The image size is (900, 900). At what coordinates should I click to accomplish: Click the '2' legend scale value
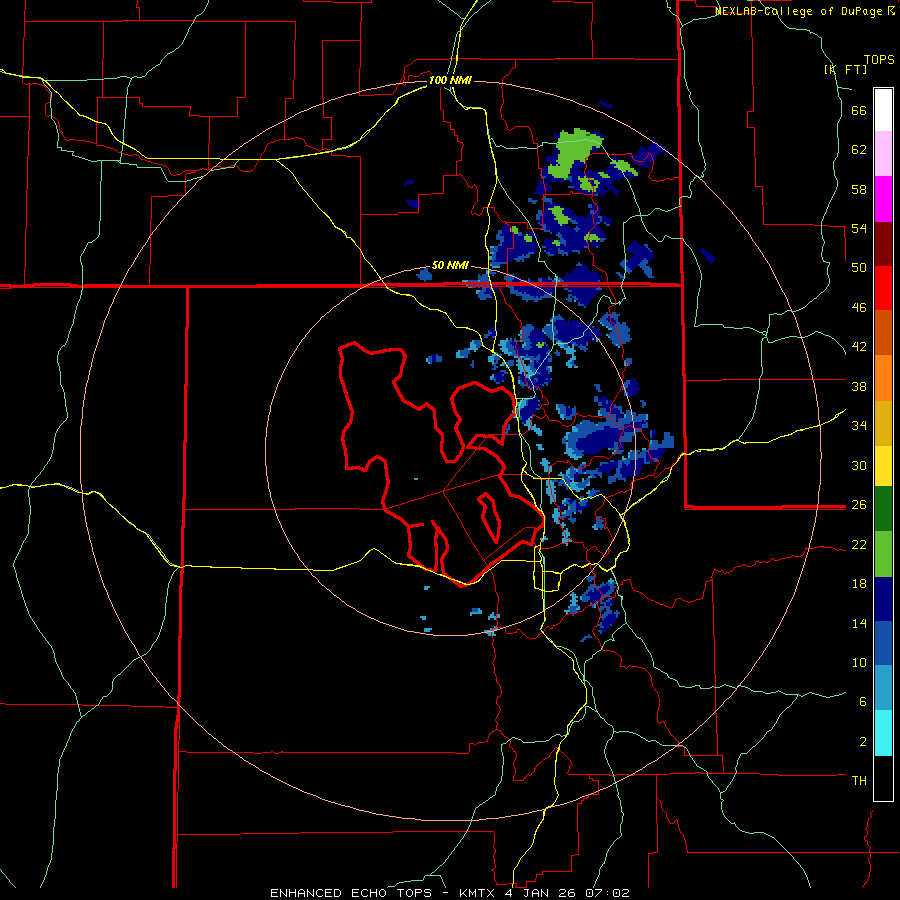(863, 742)
